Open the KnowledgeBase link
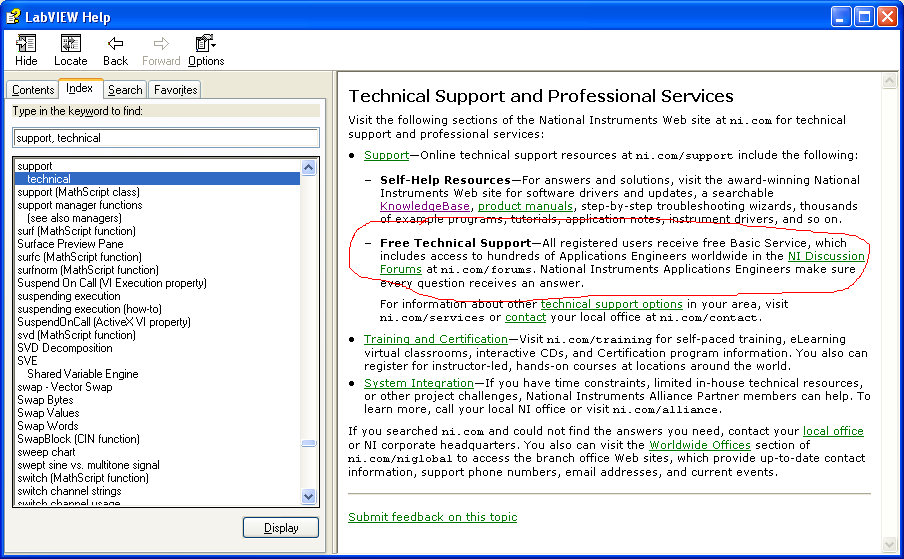The image size is (904, 559). click(x=425, y=206)
